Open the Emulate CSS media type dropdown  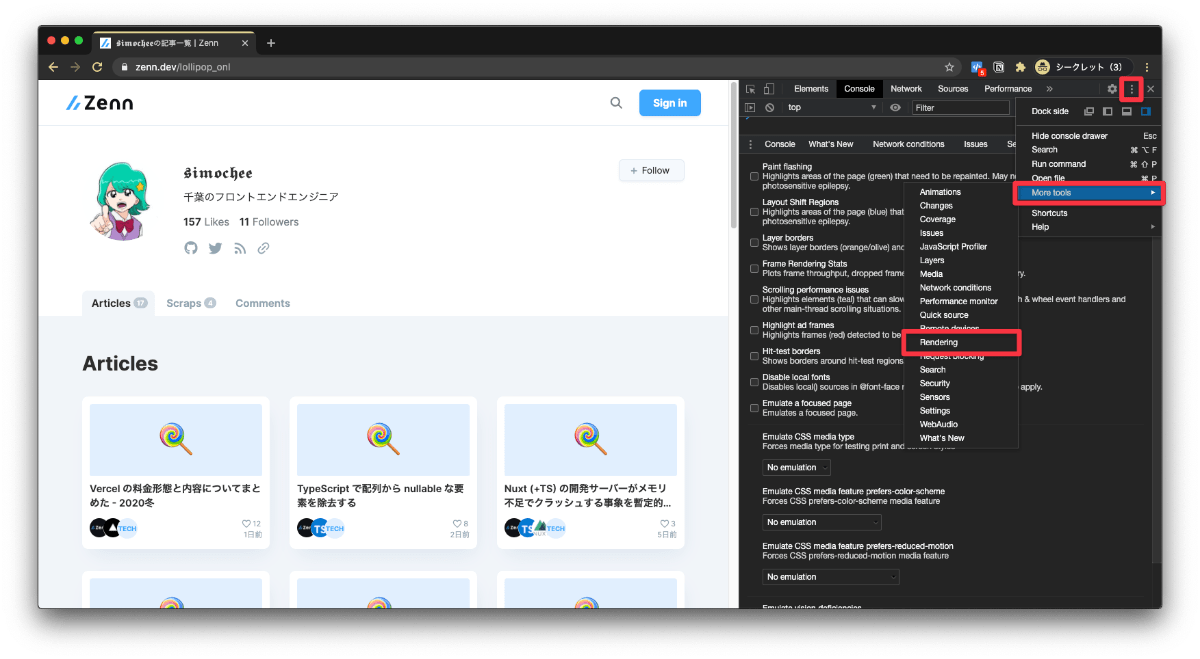[x=796, y=467]
